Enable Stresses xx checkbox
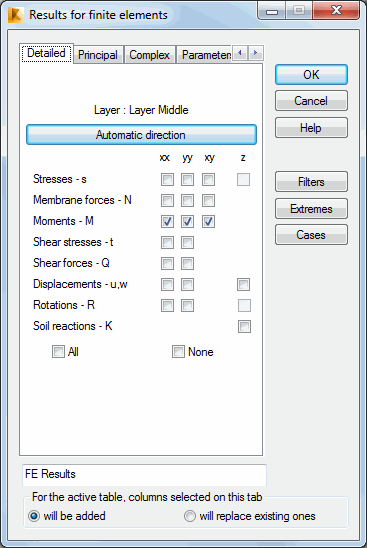The image size is (367, 548). click(167, 180)
